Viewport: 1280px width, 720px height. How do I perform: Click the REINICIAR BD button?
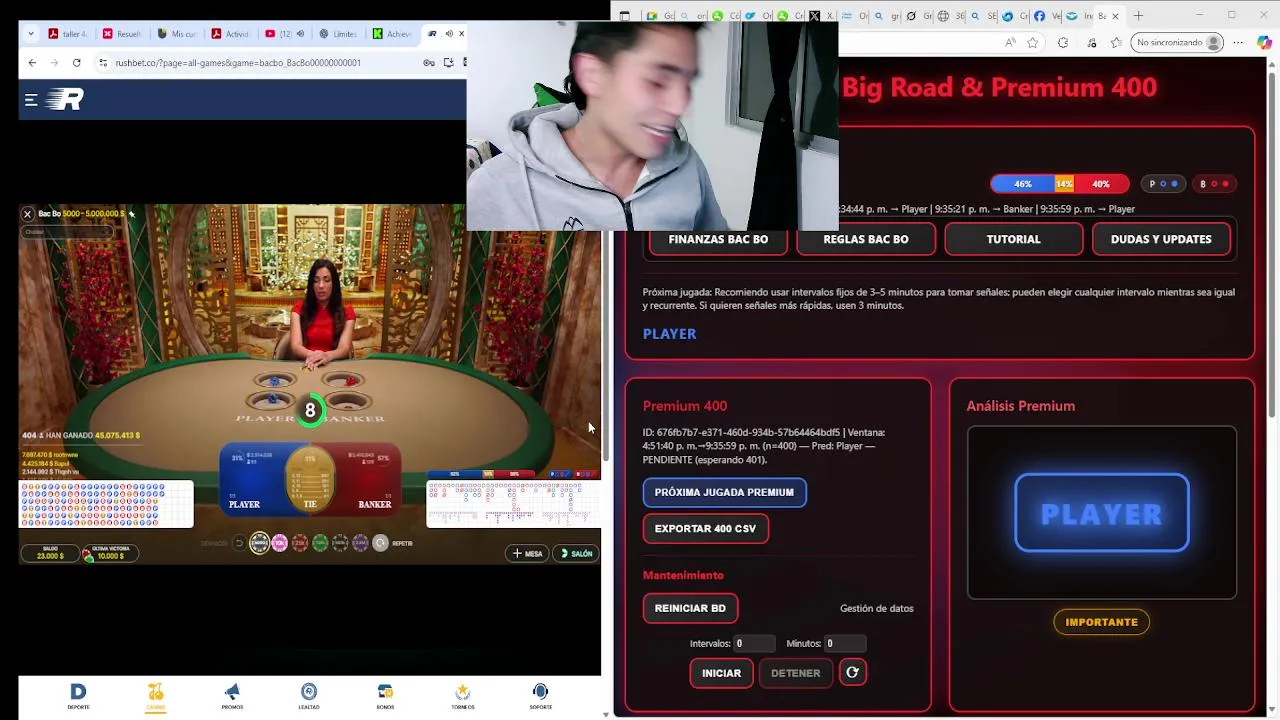(690, 608)
